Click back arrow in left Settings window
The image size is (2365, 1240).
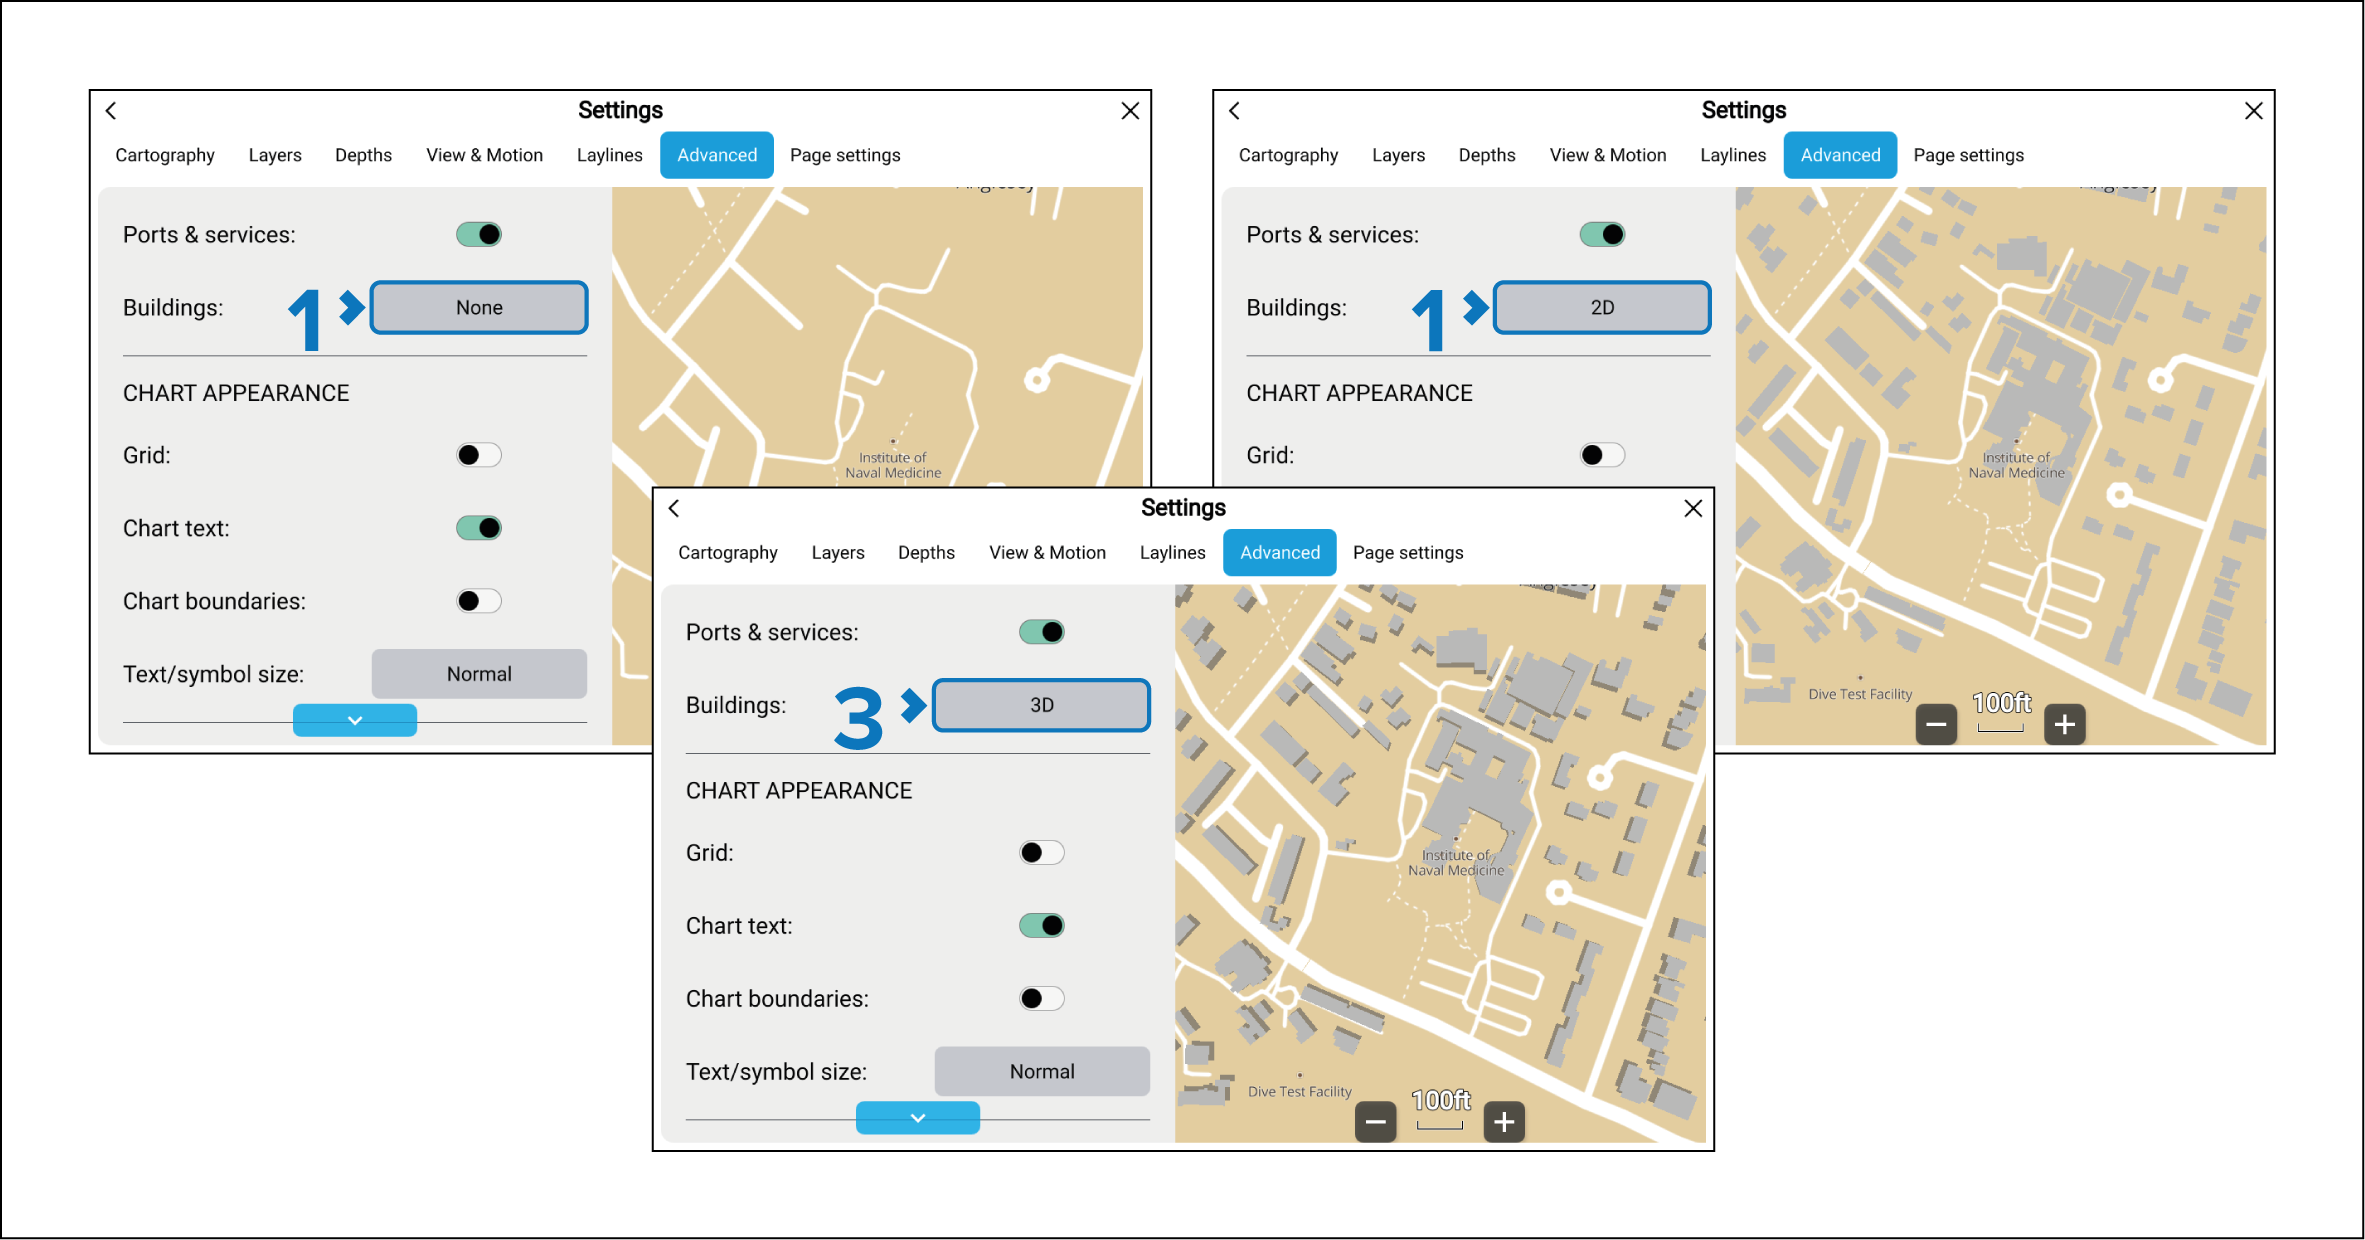(111, 111)
